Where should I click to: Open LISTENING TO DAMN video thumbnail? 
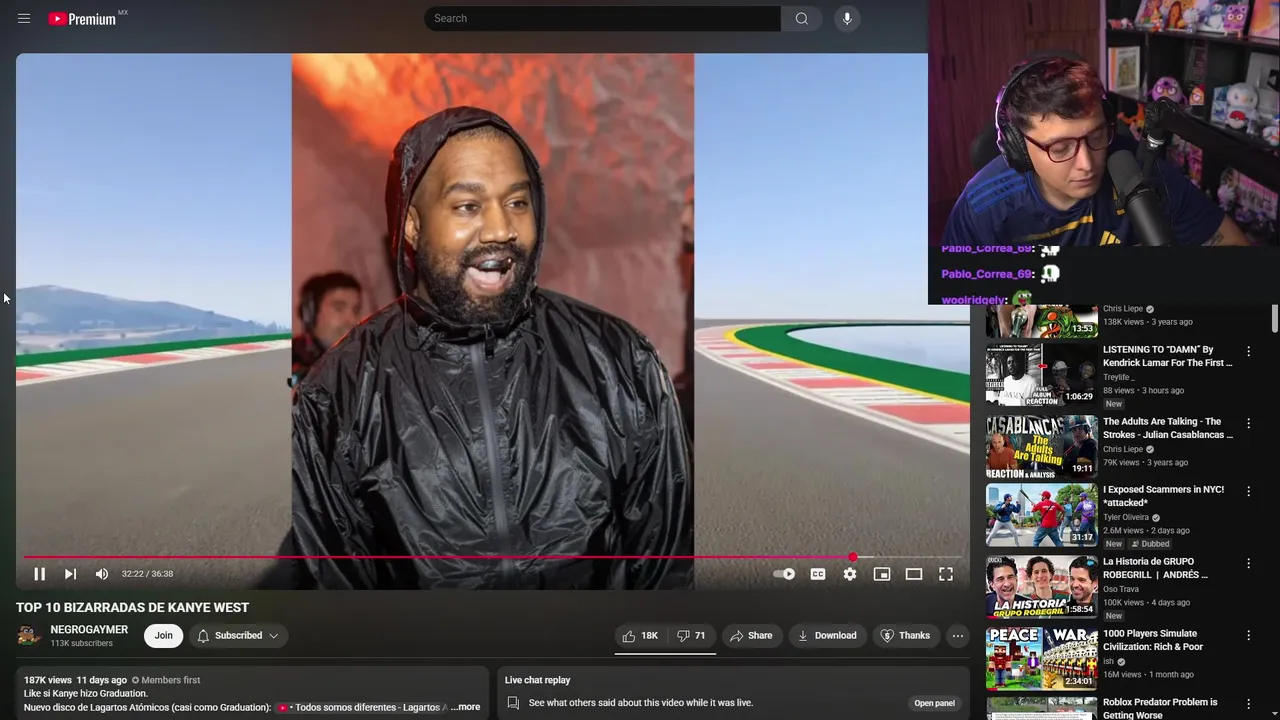tap(1041, 374)
